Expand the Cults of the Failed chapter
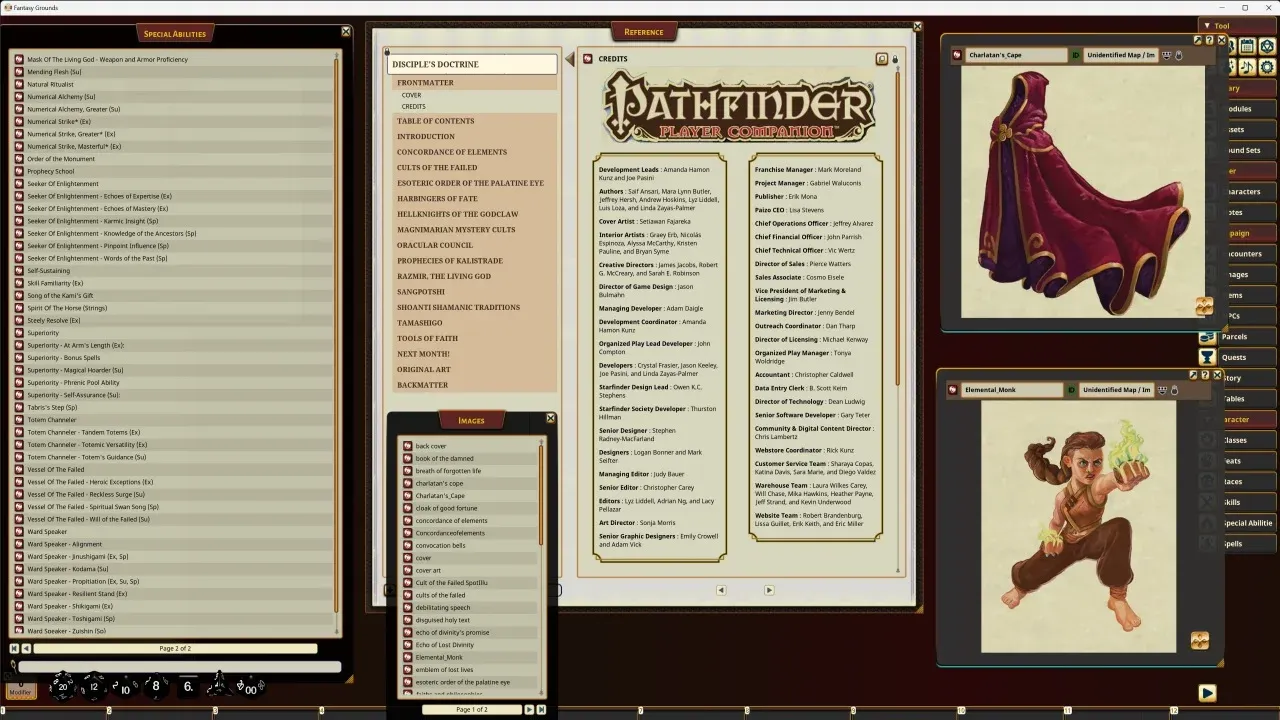The height and width of the screenshot is (720, 1280). pyautogui.click(x=437, y=168)
